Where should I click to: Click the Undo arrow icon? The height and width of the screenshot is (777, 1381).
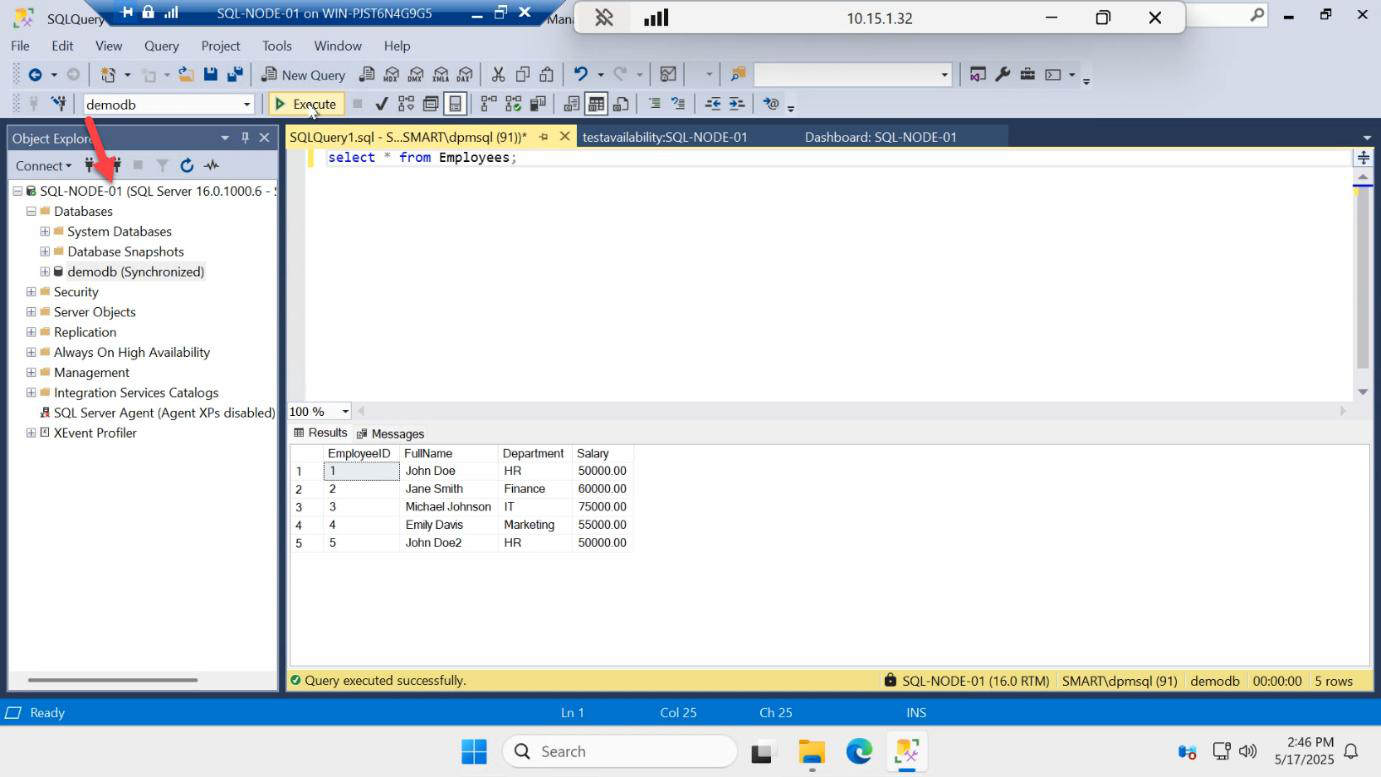point(581,74)
